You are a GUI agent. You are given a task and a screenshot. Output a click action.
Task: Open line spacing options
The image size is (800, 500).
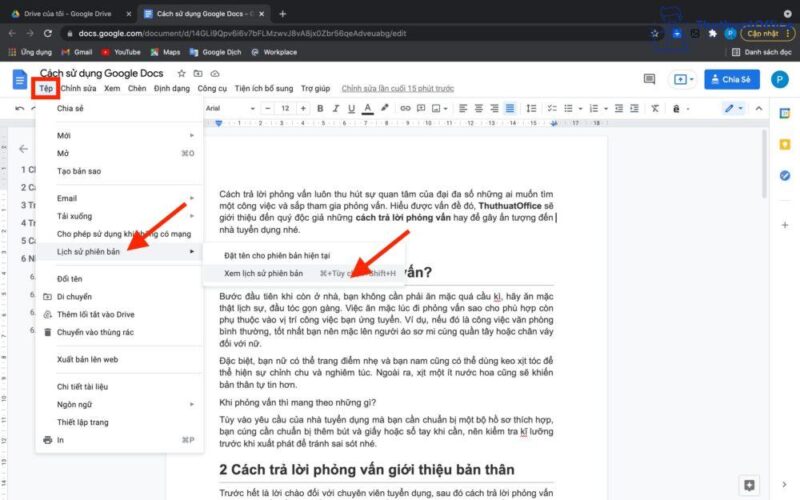(531, 108)
